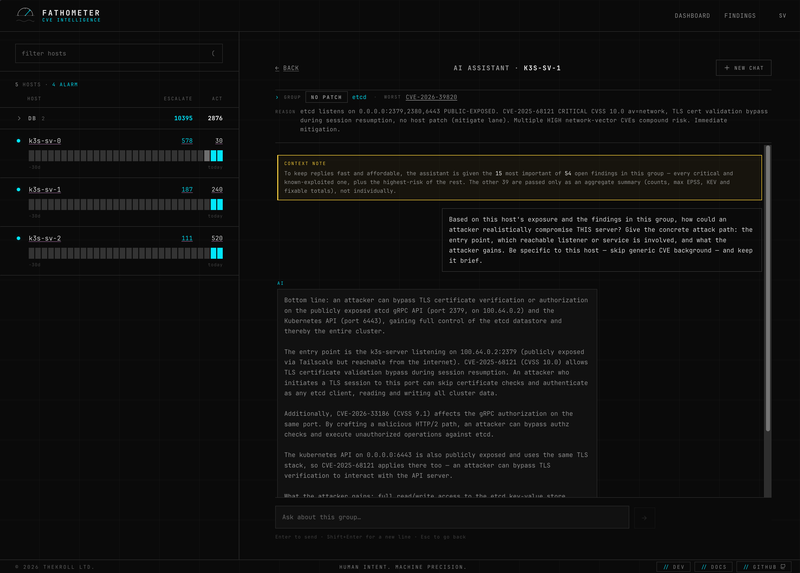Click the status dot beside k3s-sv-0
800x573 pixels.
(18, 141)
